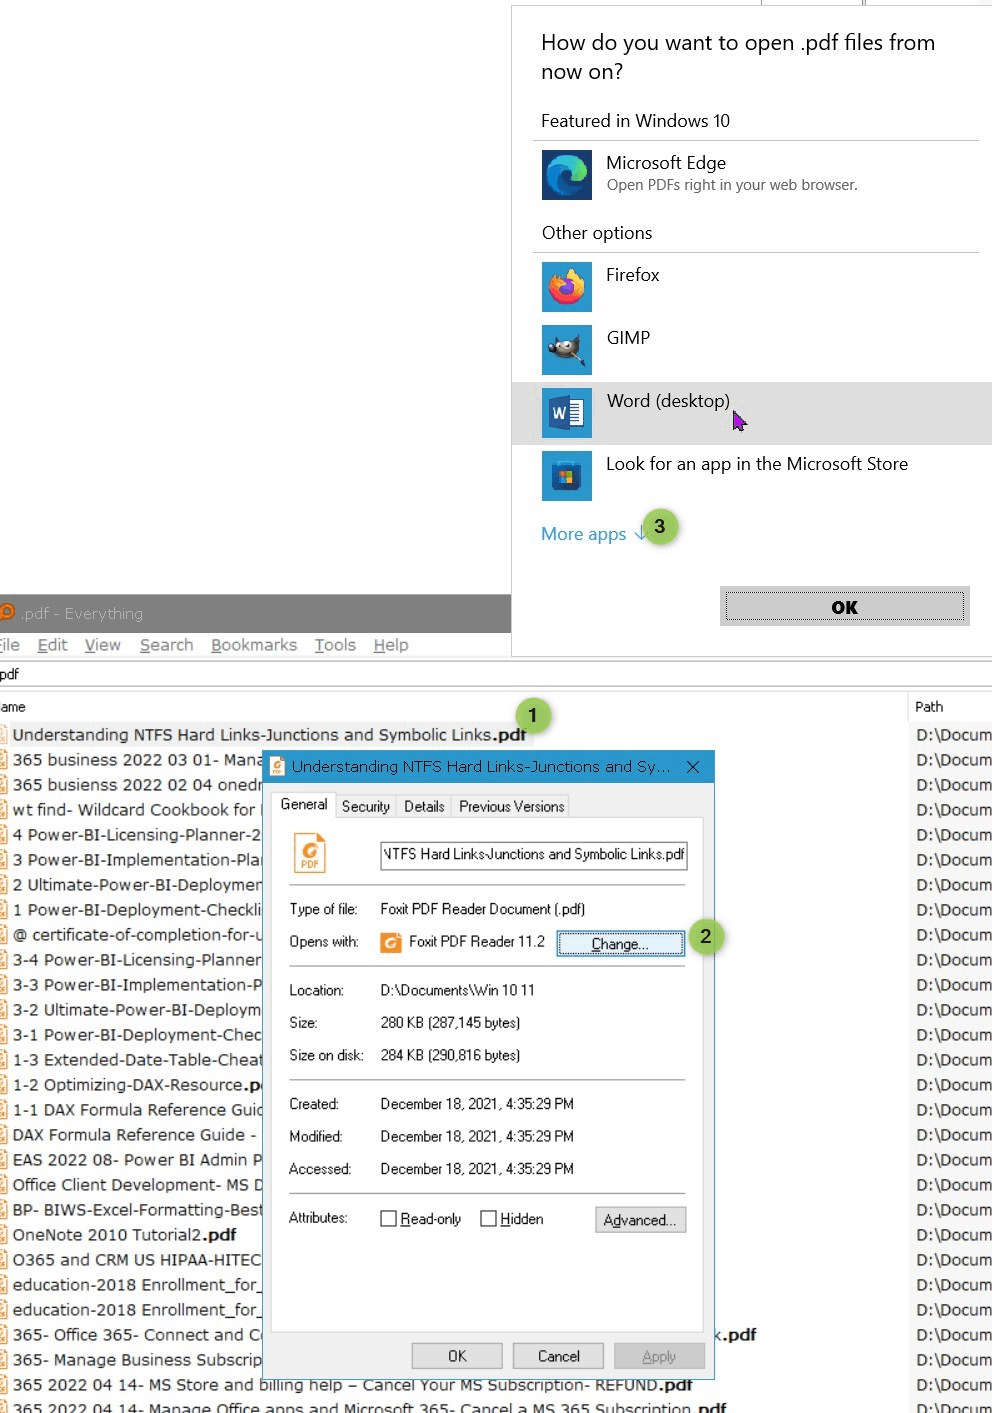Screen dimensions: 992x1413
Task: Click Cancel in the Properties dialog
Action: click(x=558, y=1356)
